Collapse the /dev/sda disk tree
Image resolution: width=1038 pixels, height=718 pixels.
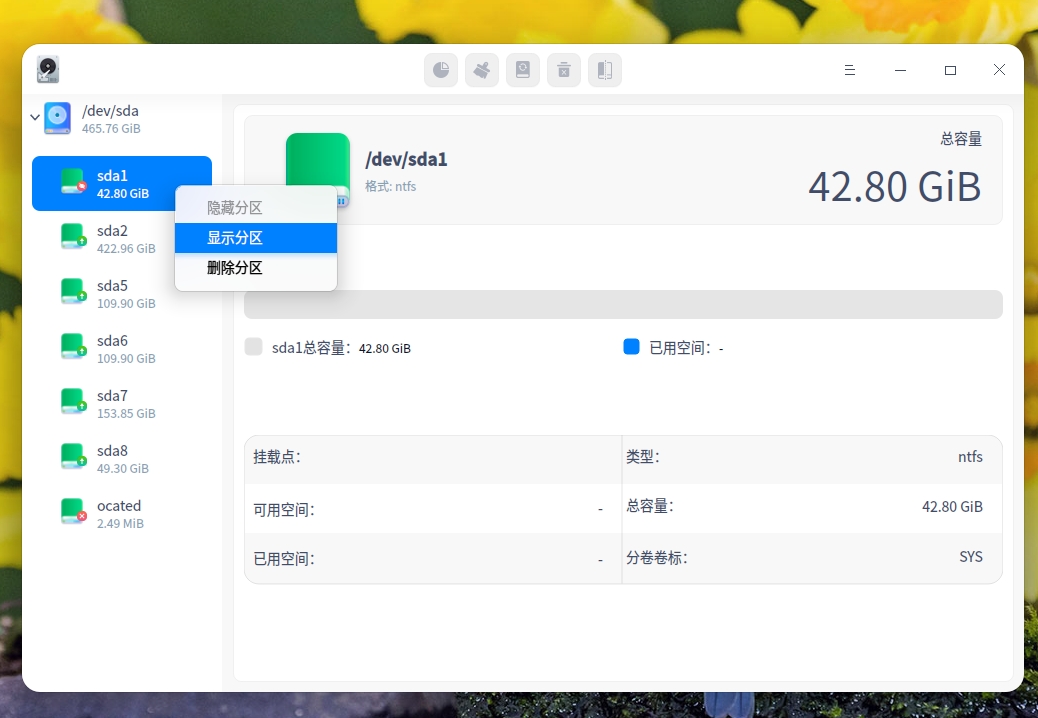click(35, 118)
